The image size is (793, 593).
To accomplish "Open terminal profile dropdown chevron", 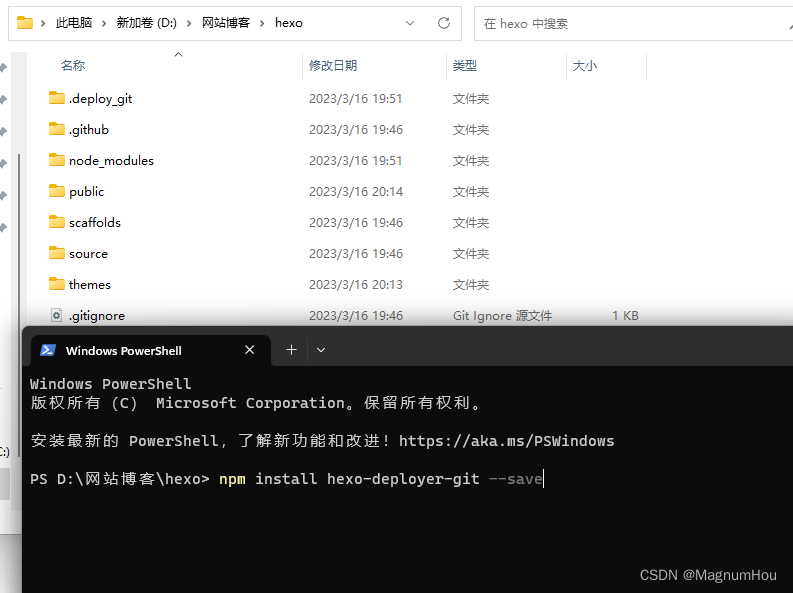I will [x=321, y=350].
